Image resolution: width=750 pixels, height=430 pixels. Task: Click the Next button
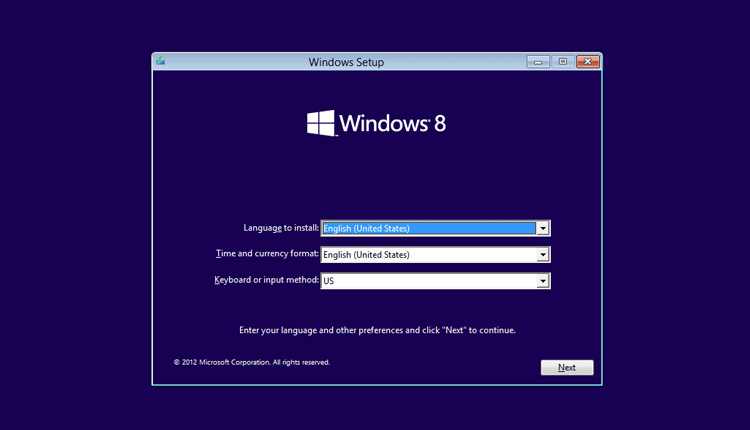[567, 367]
